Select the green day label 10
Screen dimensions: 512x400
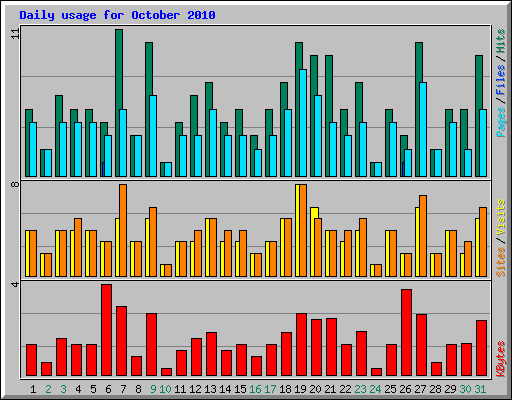pyautogui.click(x=165, y=389)
